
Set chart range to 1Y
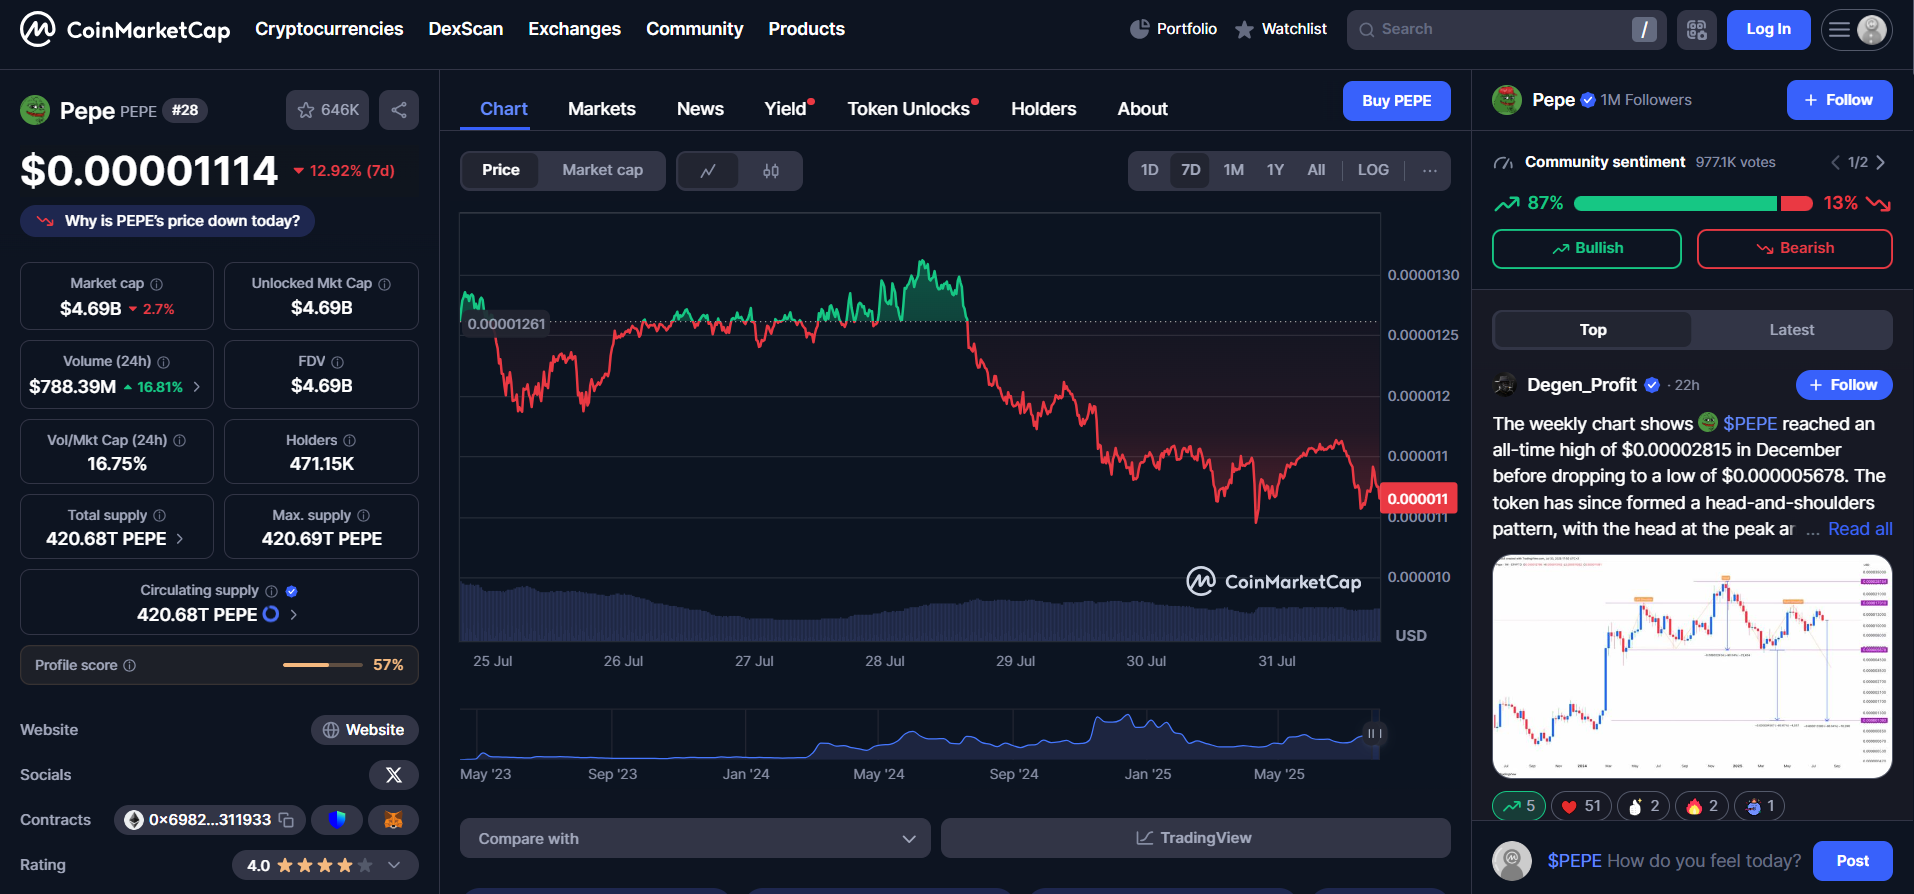coord(1275,170)
